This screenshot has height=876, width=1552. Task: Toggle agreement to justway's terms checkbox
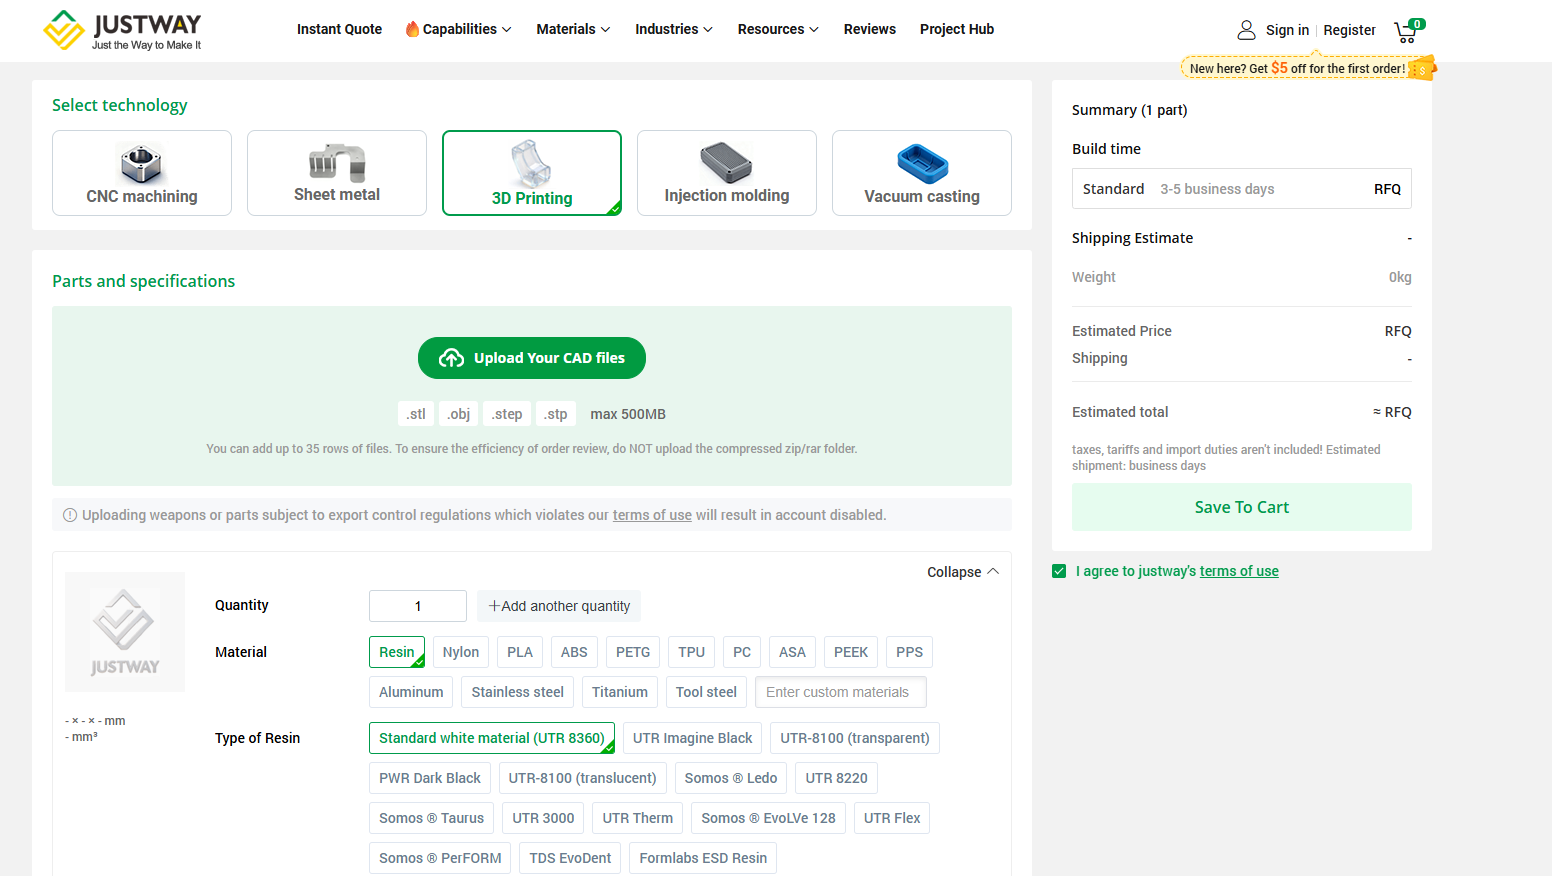(x=1059, y=571)
